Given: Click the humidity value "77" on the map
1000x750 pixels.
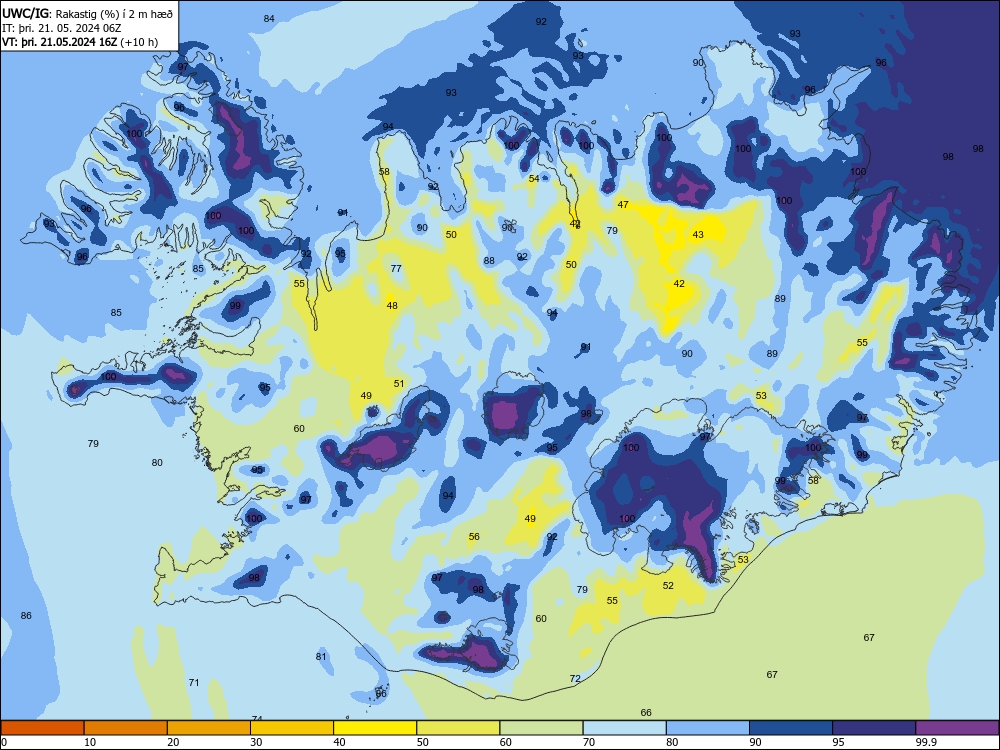Looking at the screenshot, I should click(396, 268).
